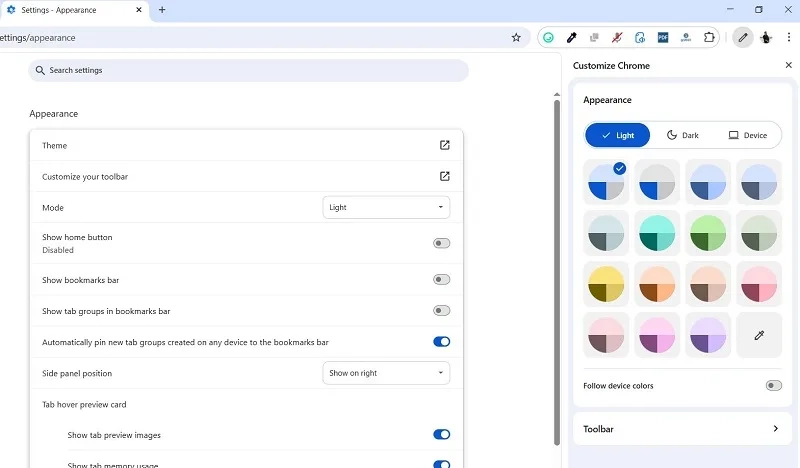Choose the teal aqua color swatch
Viewport: 800px width, 468px height.
click(657, 233)
